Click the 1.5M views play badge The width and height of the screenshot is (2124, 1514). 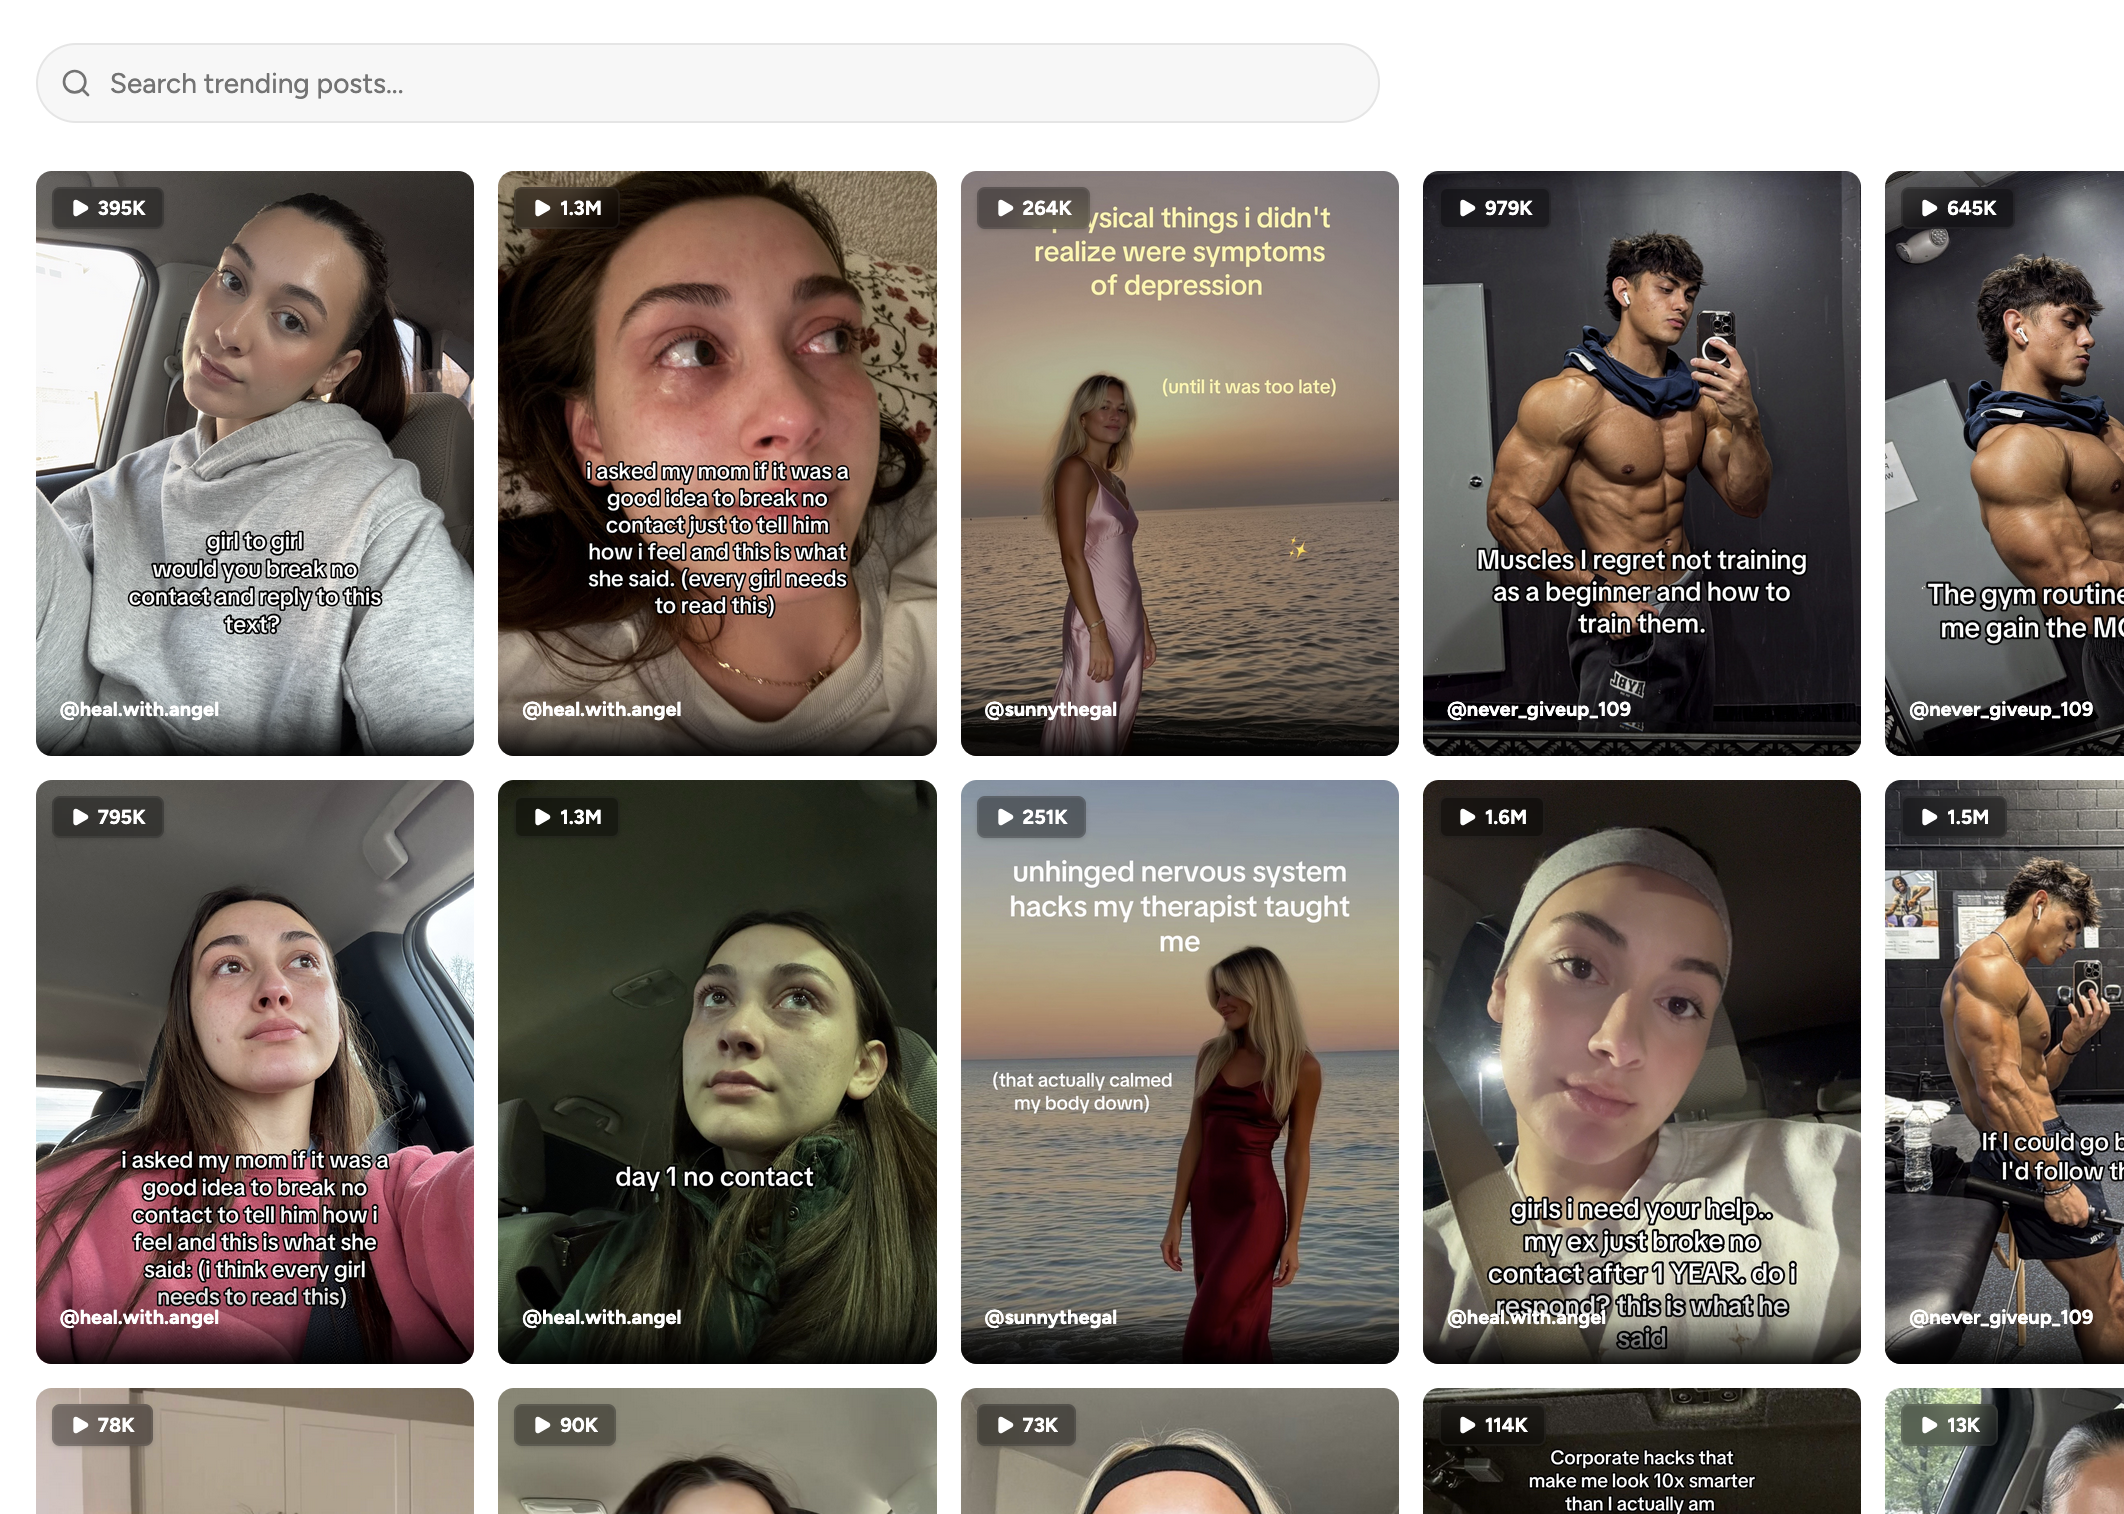click(1955, 817)
